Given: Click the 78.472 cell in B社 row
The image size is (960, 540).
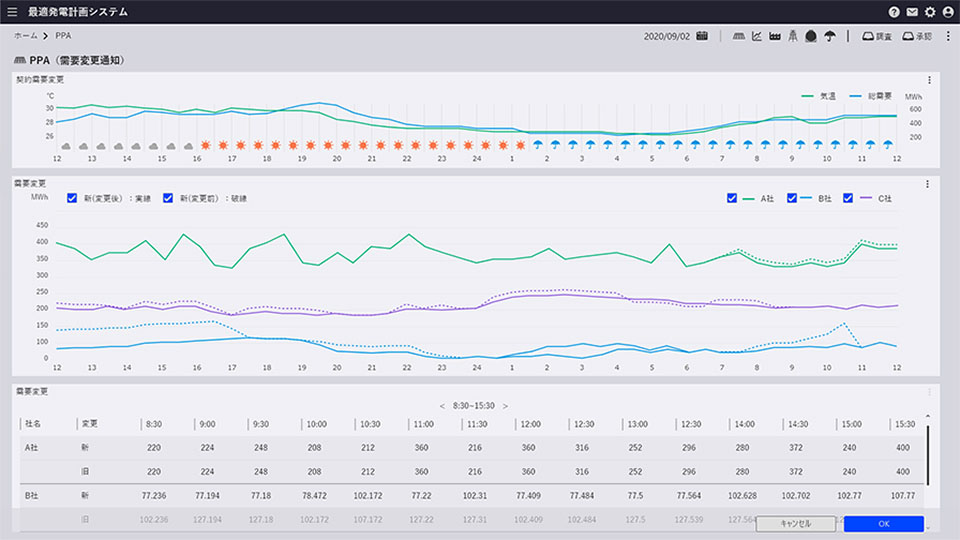Looking at the screenshot, I should [314, 495].
